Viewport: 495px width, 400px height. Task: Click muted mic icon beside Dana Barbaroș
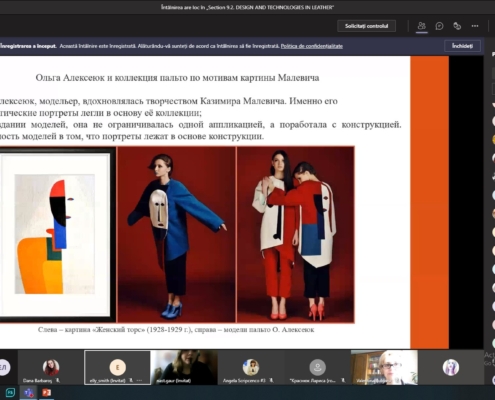point(57,380)
